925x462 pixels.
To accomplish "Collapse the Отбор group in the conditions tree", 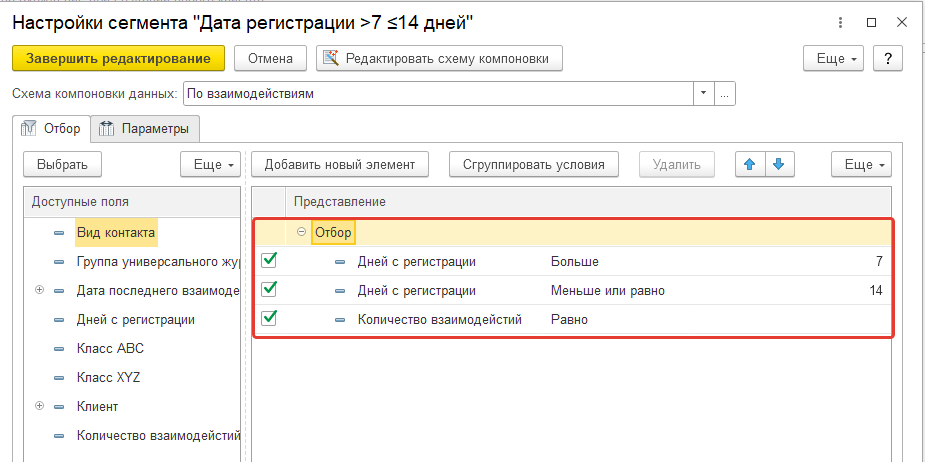I will click(x=301, y=233).
